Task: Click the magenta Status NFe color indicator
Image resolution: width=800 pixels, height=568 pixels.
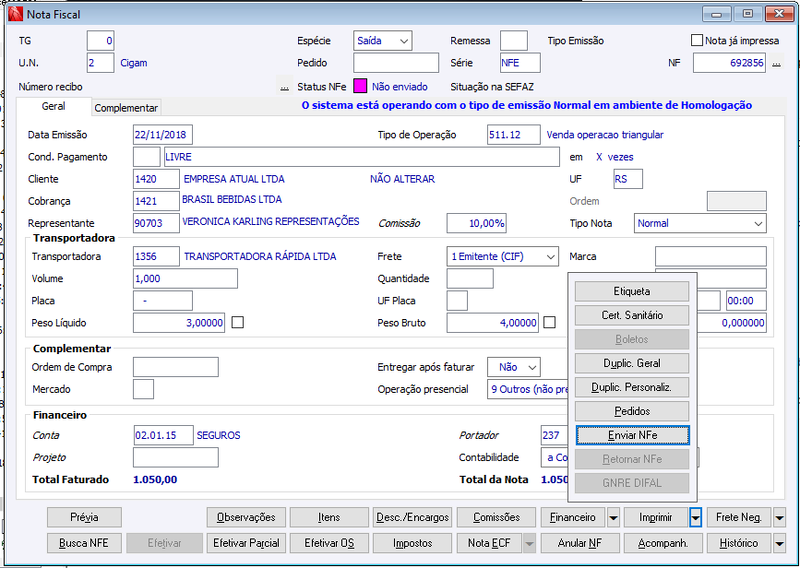Action: tap(360, 86)
